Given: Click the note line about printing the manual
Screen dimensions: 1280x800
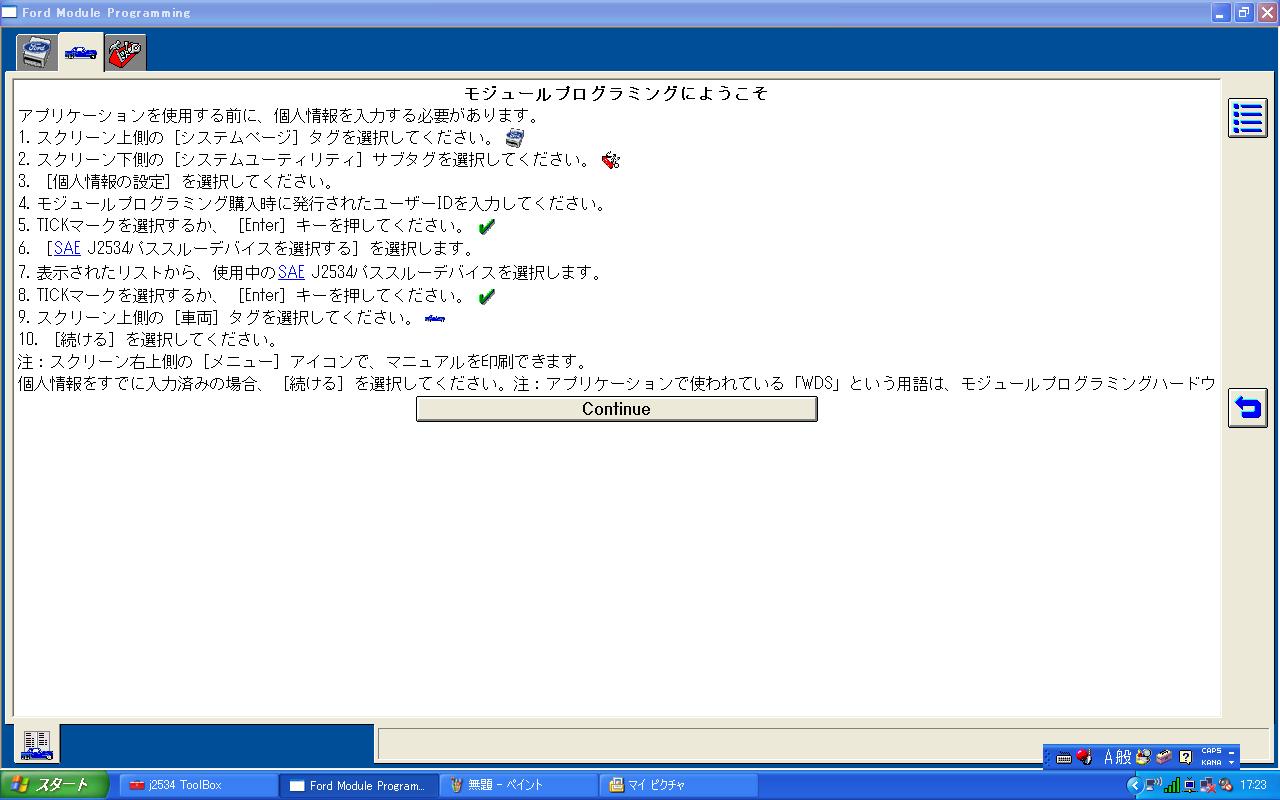Looking at the screenshot, I should 303,362.
